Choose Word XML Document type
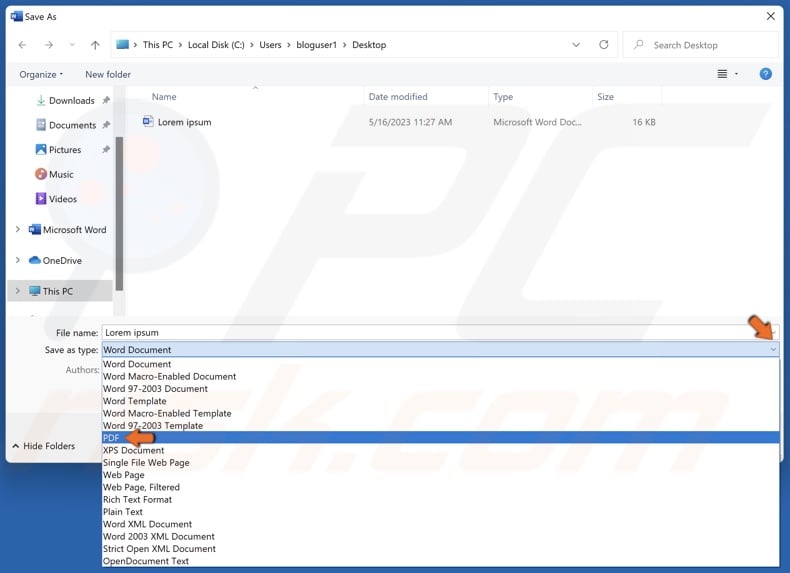 point(440,524)
